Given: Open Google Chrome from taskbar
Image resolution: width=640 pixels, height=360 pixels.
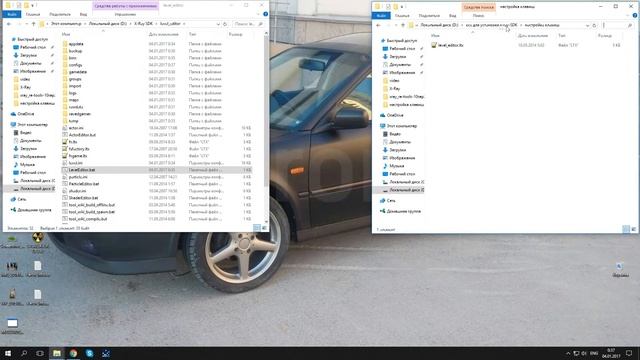Looking at the screenshot, I should [73, 353].
